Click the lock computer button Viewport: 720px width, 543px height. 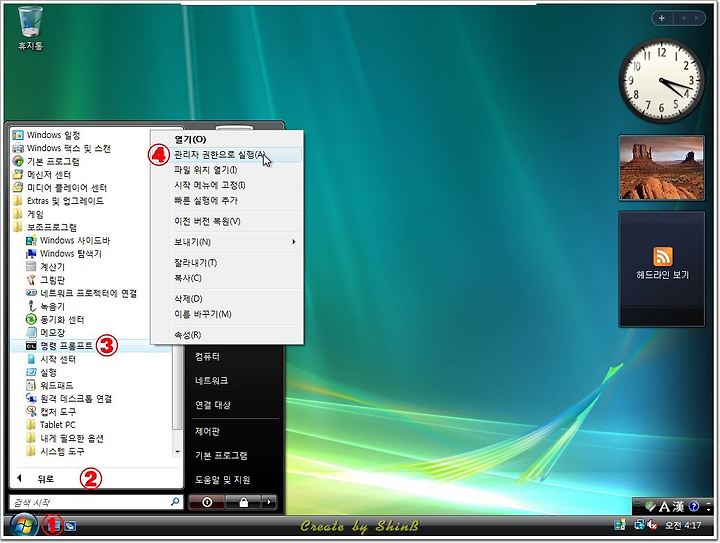243,502
